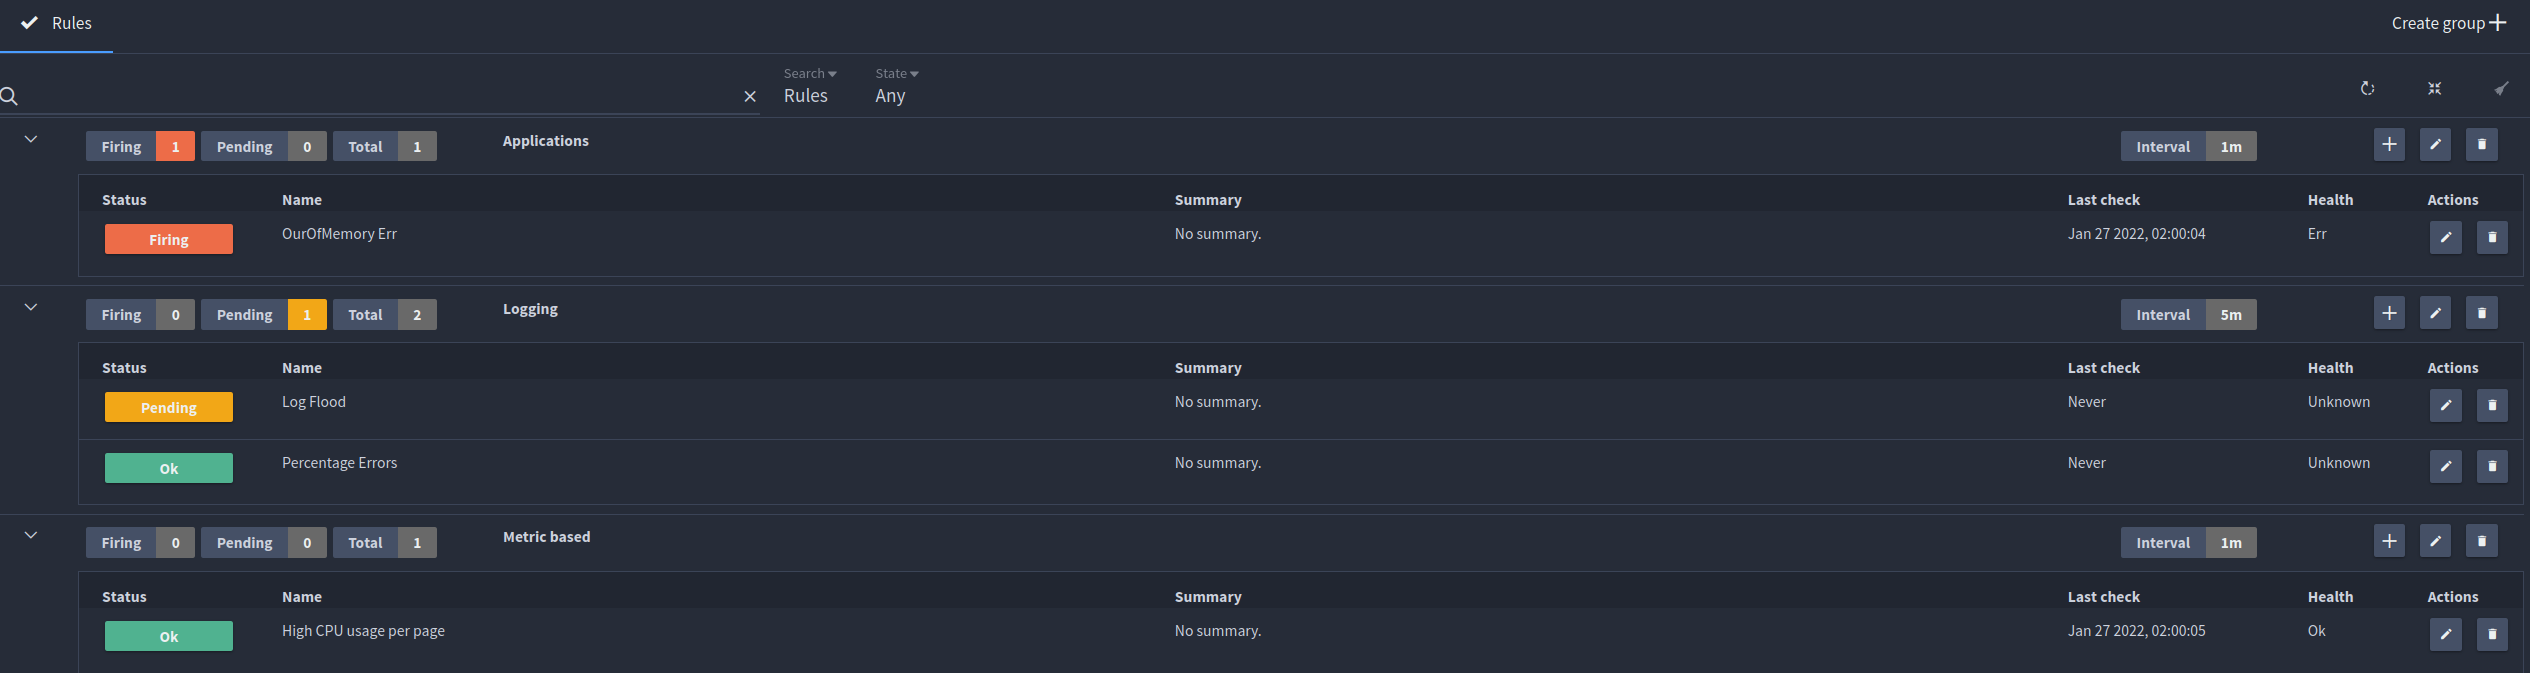Delete the Metric based group
Viewport: 2530px width, 673px height.
(x=2481, y=541)
